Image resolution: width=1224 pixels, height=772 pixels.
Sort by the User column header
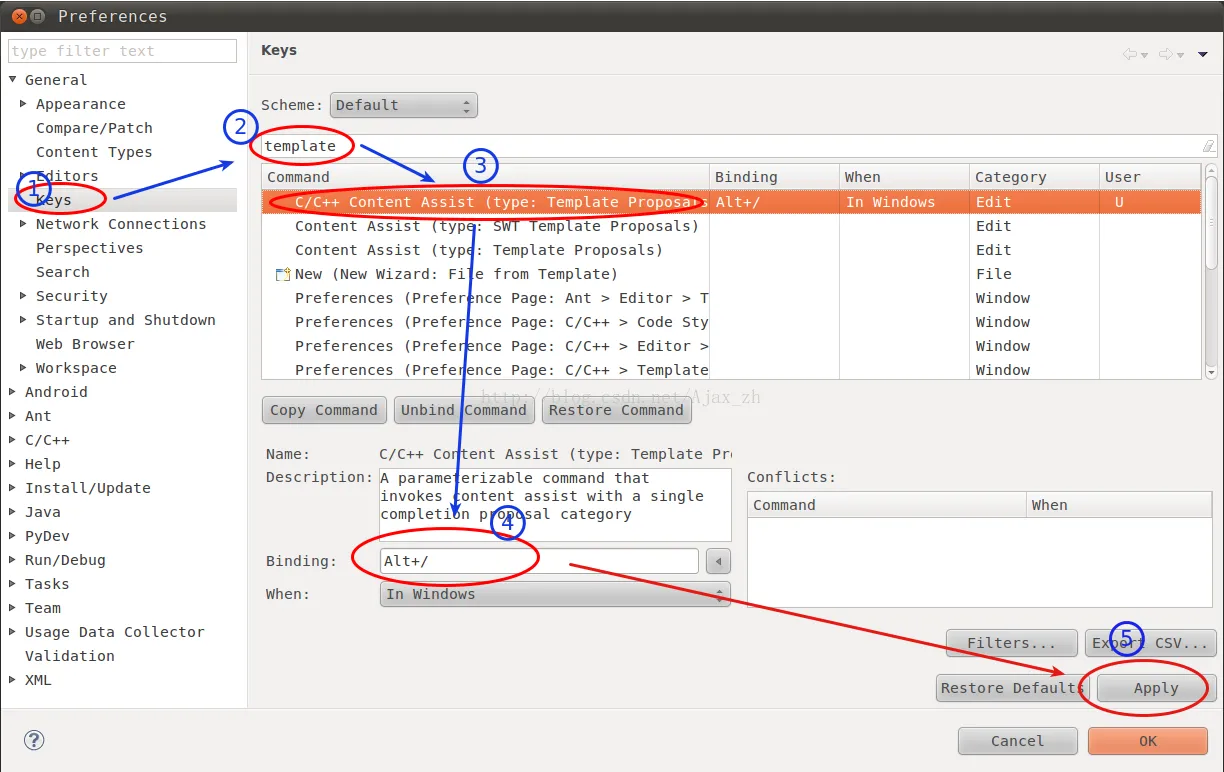pos(1151,177)
